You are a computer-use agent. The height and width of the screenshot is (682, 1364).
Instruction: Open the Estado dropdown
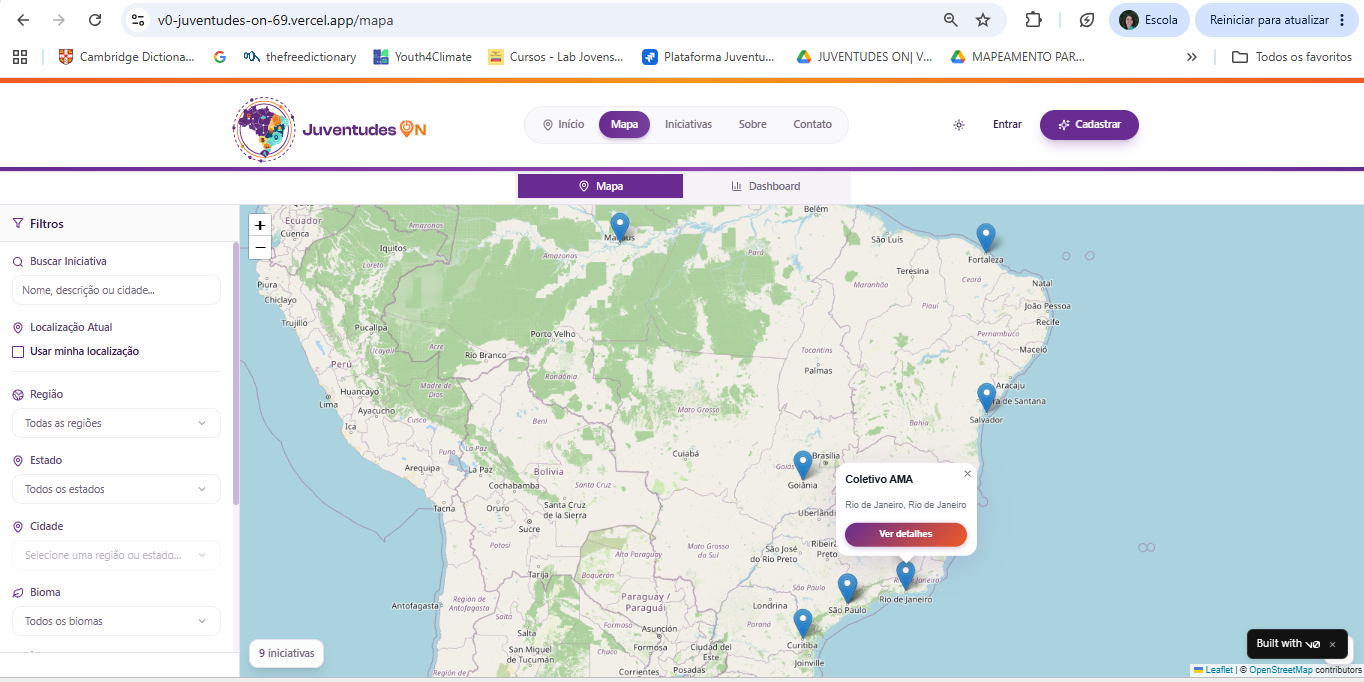(x=116, y=489)
